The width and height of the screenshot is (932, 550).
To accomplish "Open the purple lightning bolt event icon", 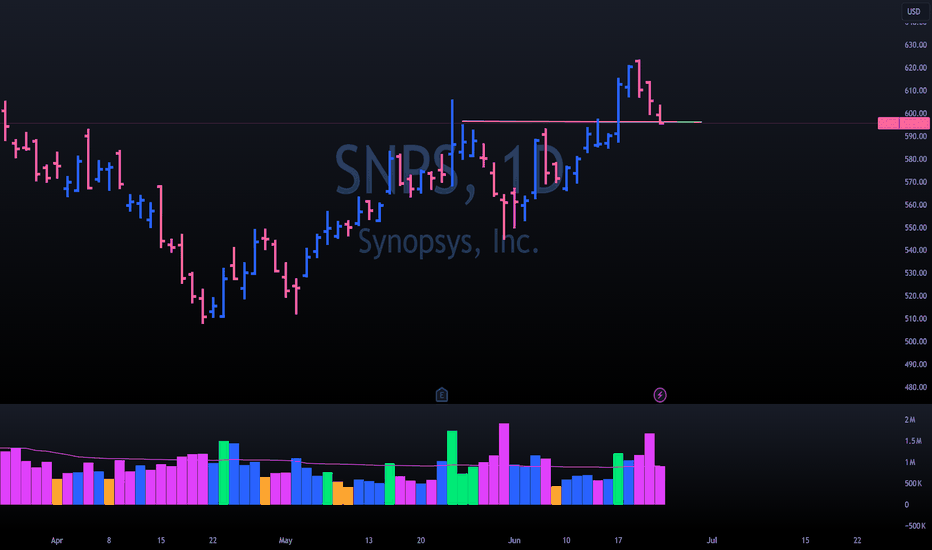I will click(x=660, y=395).
